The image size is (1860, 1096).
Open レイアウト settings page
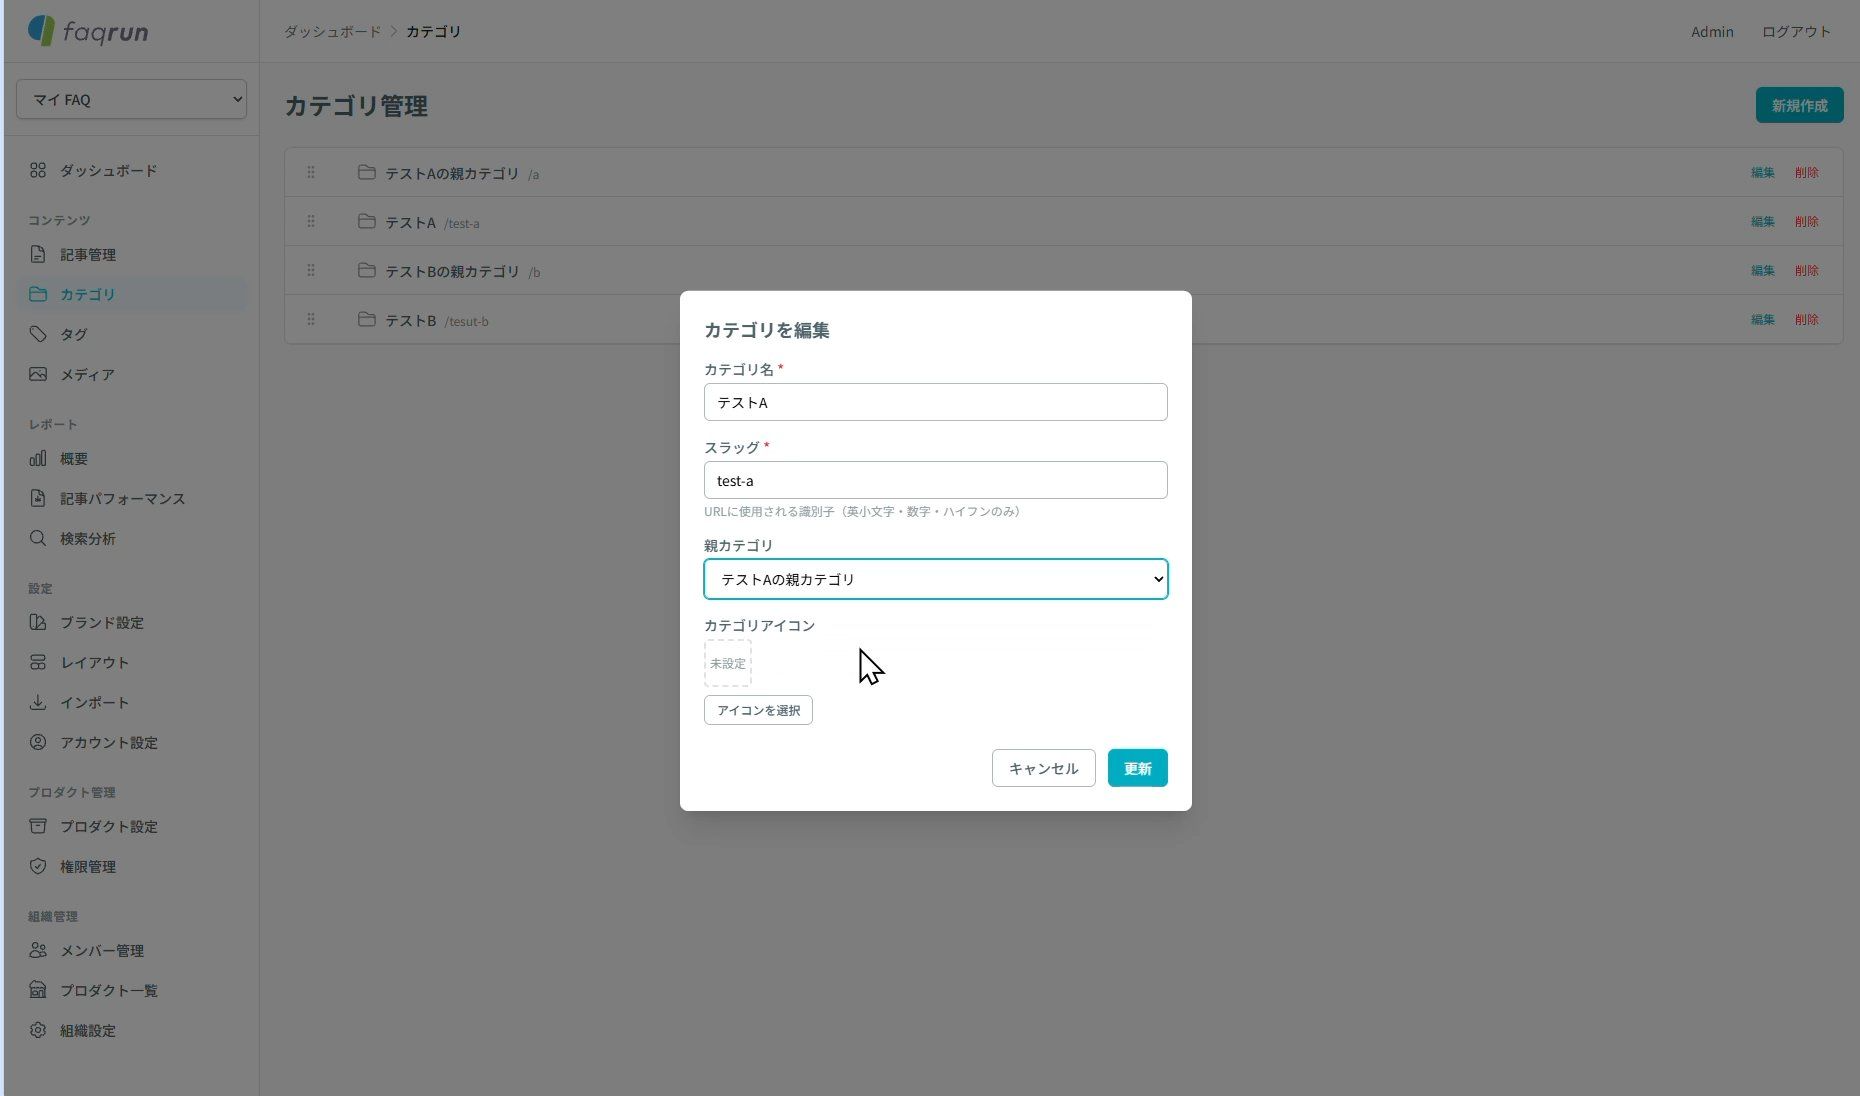(132, 663)
